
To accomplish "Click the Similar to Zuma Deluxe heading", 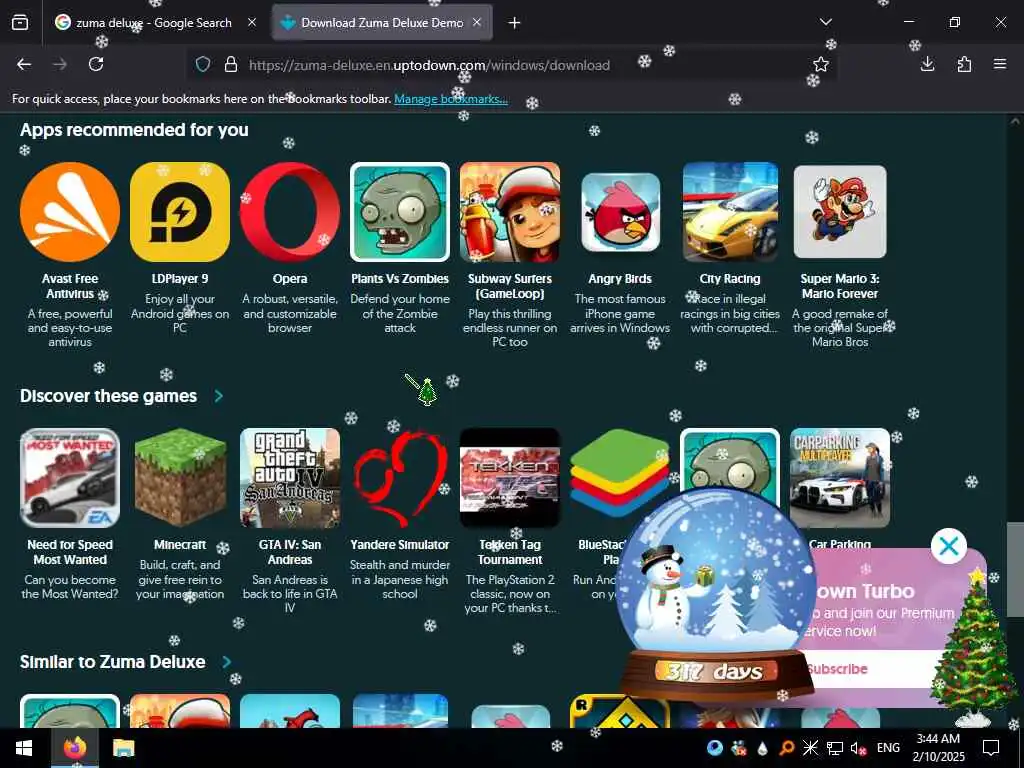I will 113,662.
